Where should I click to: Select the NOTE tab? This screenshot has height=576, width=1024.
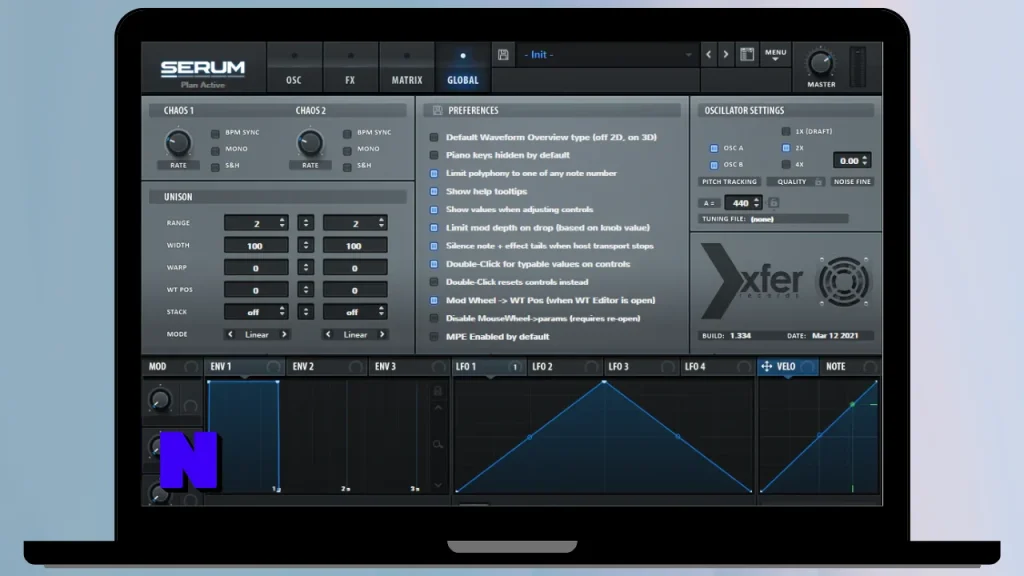(850, 367)
